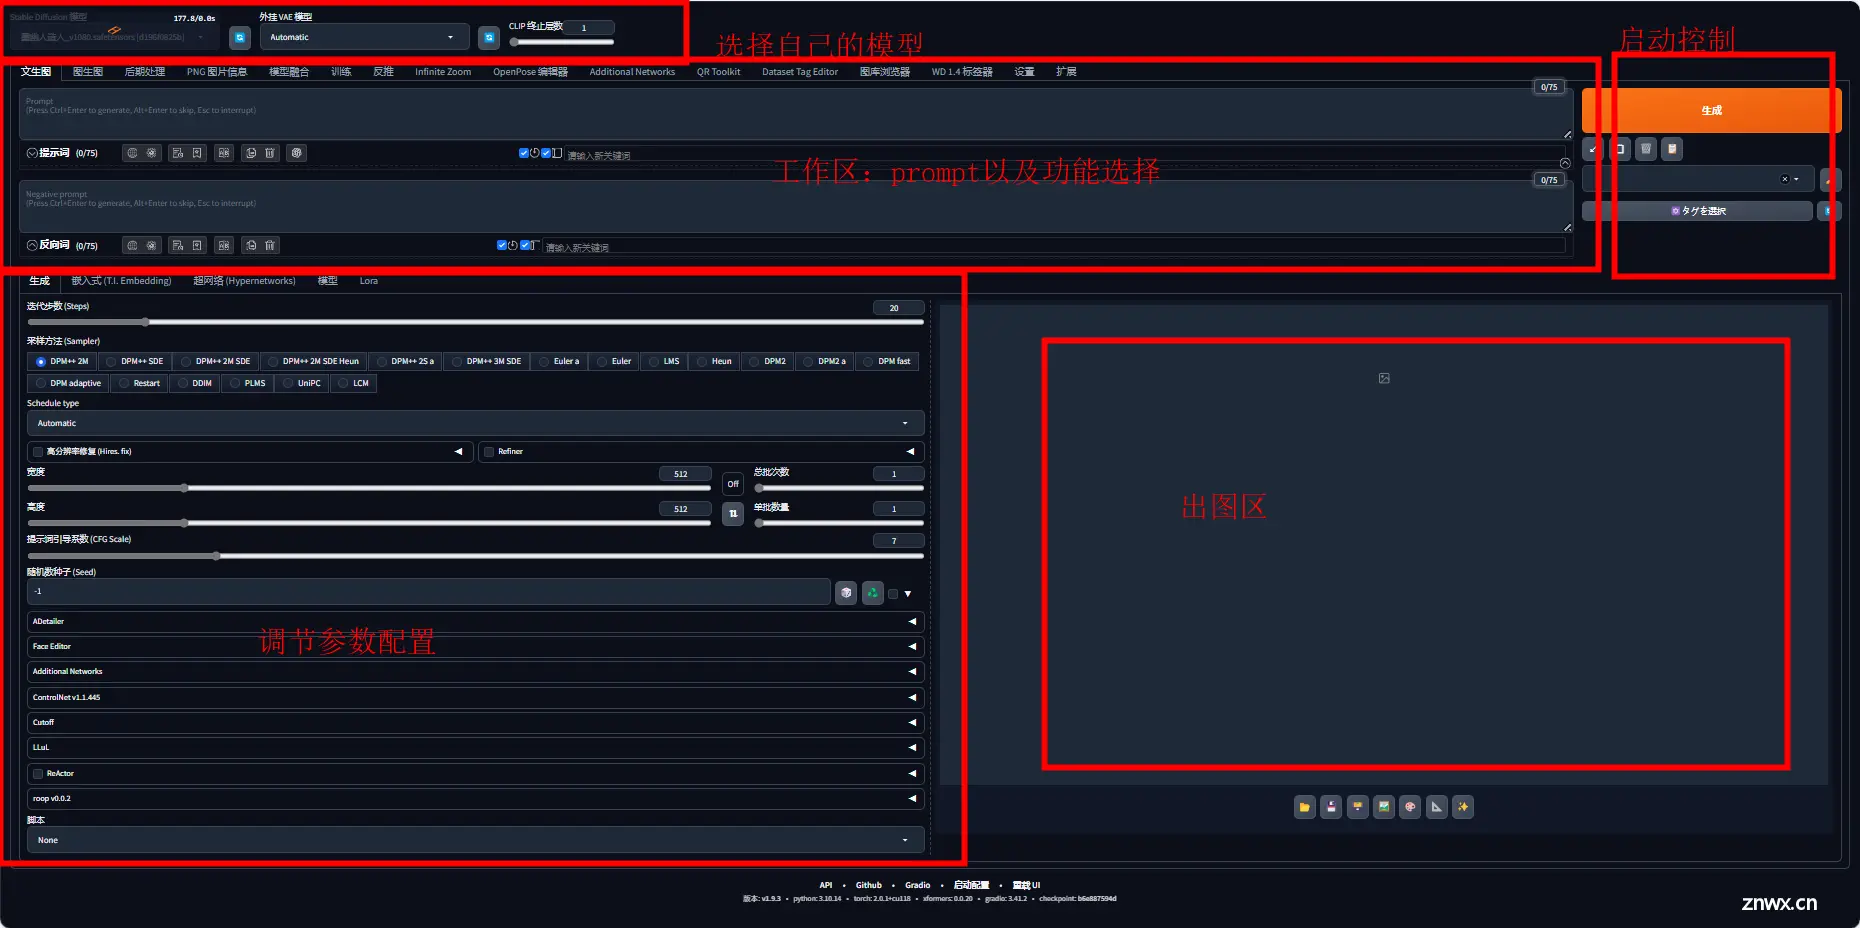Screen dimensions: 1860x928
Task: Click the trash icon in the 反向词 toolbar
Action: point(270,245)
